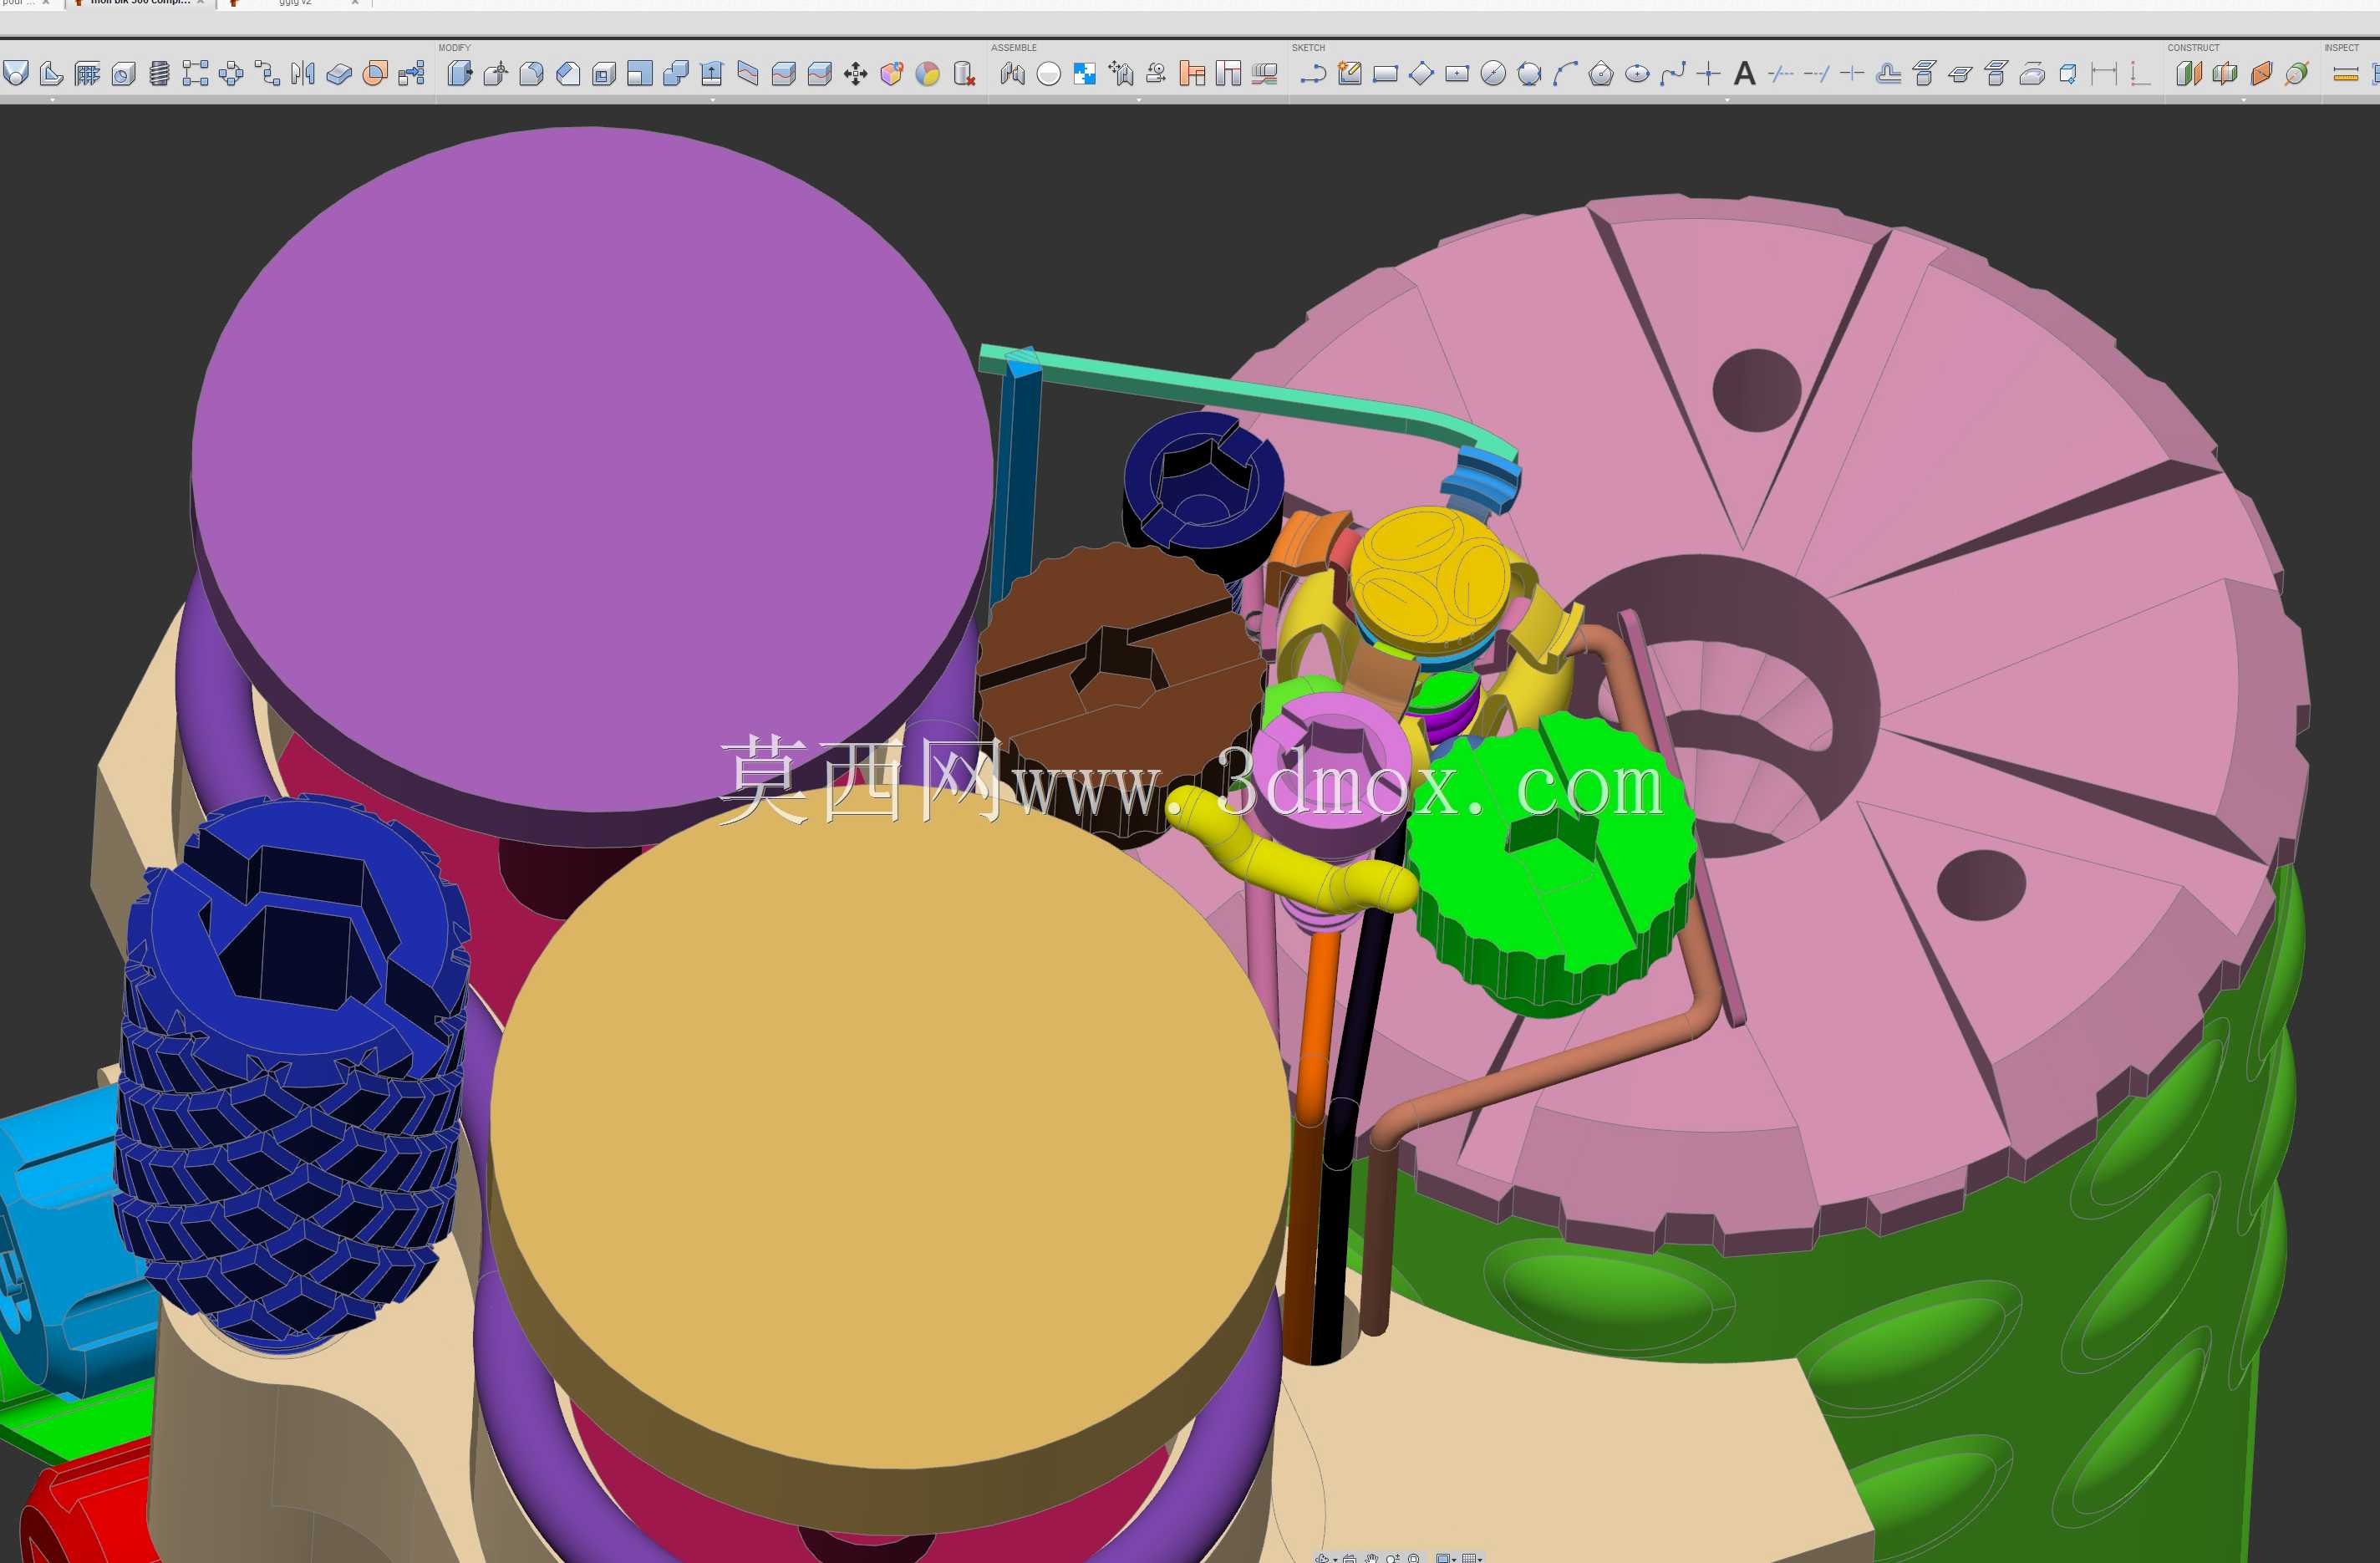
Task: Open the Boundary Fill tool
Action: [x=376, y=73]
